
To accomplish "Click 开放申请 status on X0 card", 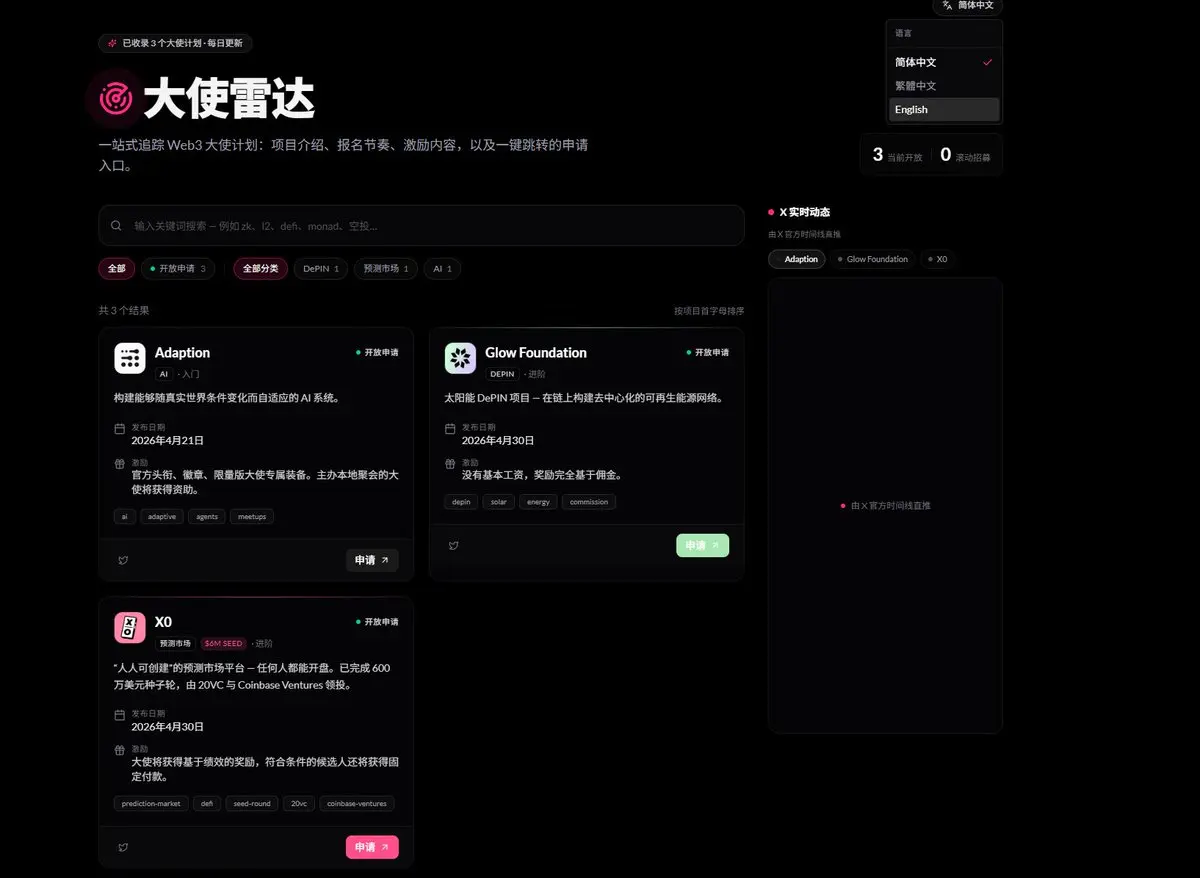I will (x=377, y=622).
